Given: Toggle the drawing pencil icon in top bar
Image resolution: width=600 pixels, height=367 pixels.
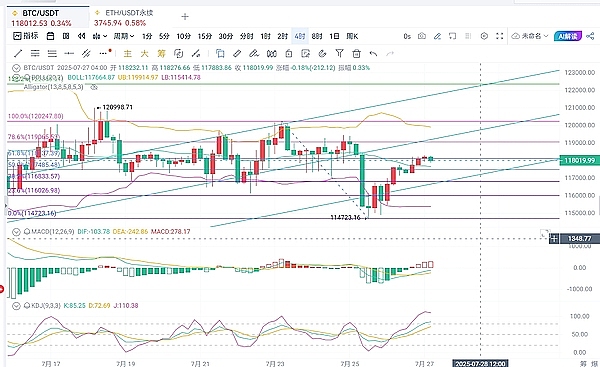Looking at the screenshot, I should [437, 36].
